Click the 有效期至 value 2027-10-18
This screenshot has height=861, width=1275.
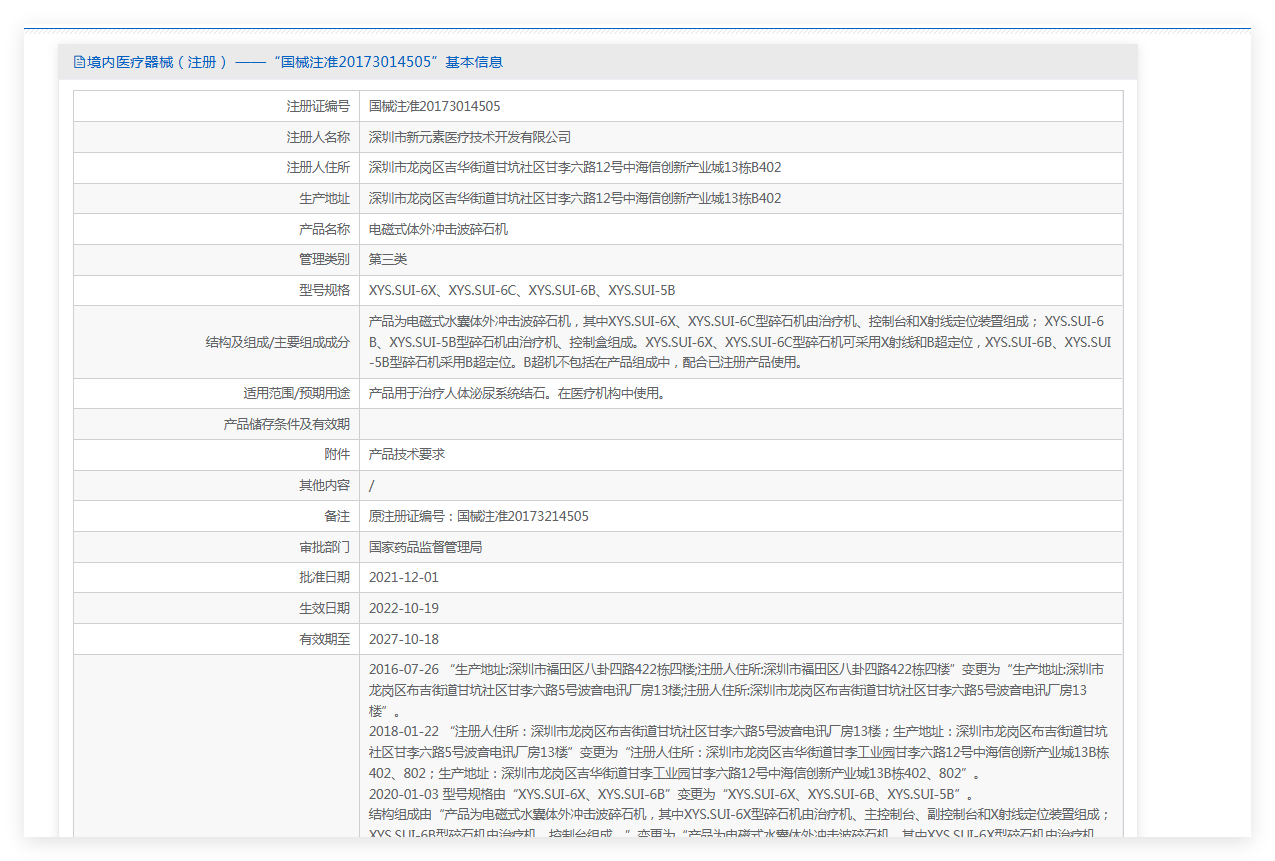pos(404,640)
